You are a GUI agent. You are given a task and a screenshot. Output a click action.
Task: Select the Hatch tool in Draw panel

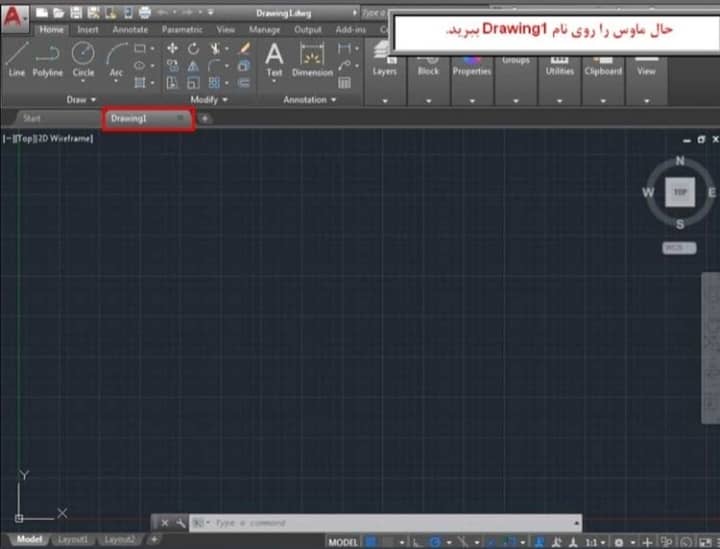[x=140, y=83]
